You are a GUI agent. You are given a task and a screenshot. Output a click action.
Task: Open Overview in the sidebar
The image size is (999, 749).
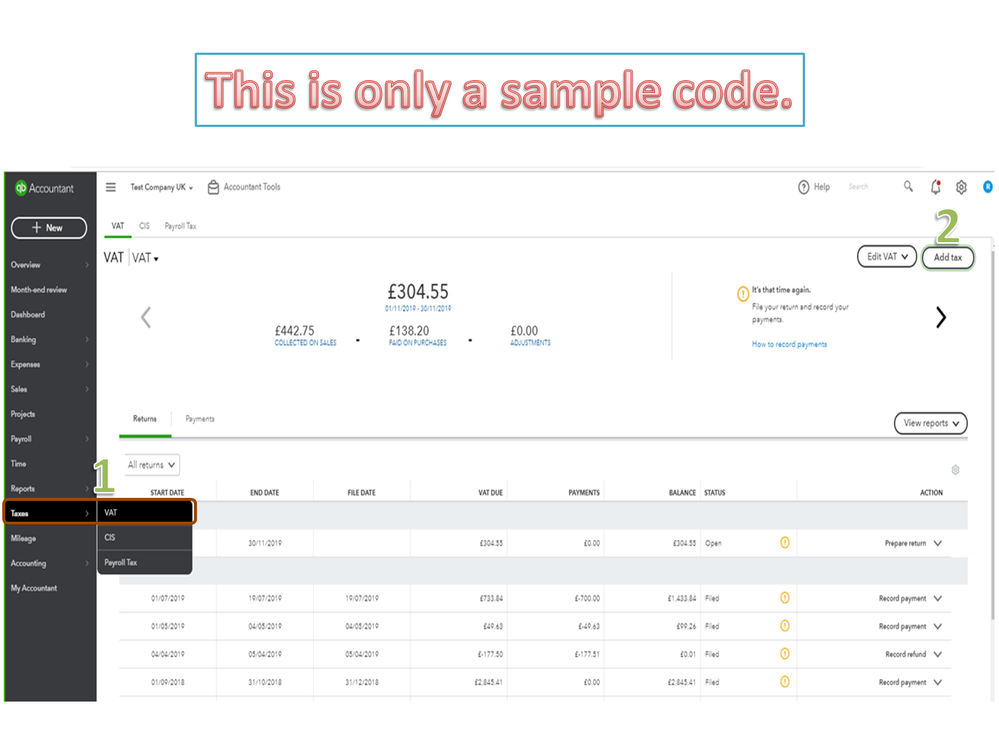coord(50,265)
